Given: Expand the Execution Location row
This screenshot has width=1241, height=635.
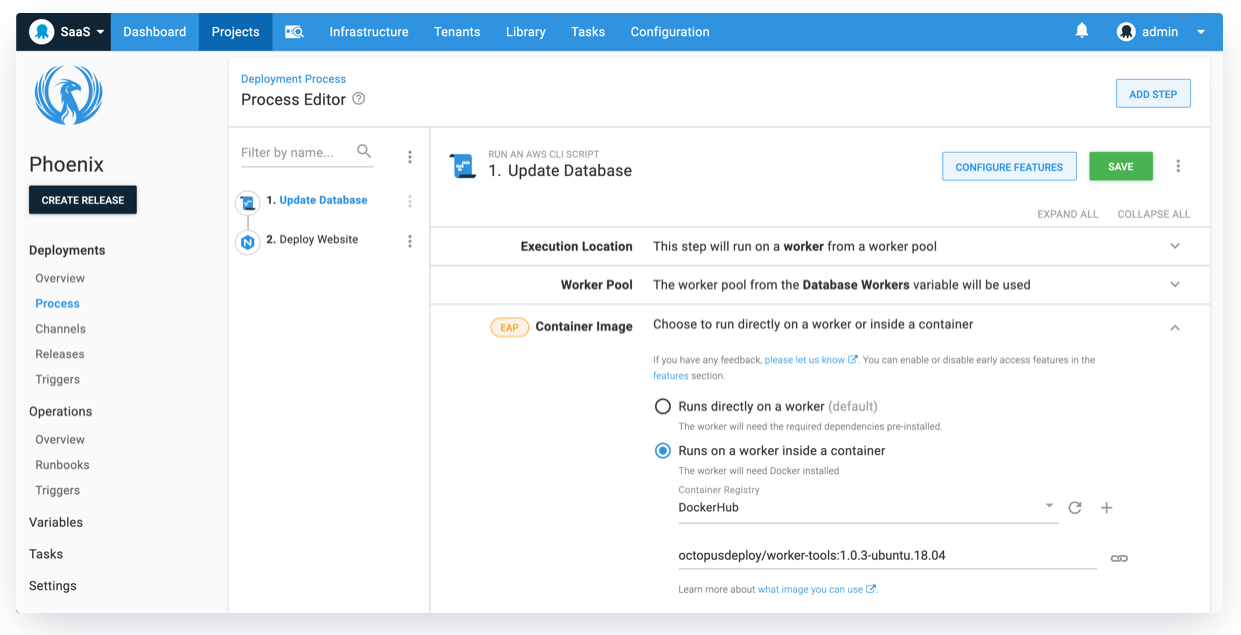Looking at the screenshot, I should 1175,246.
